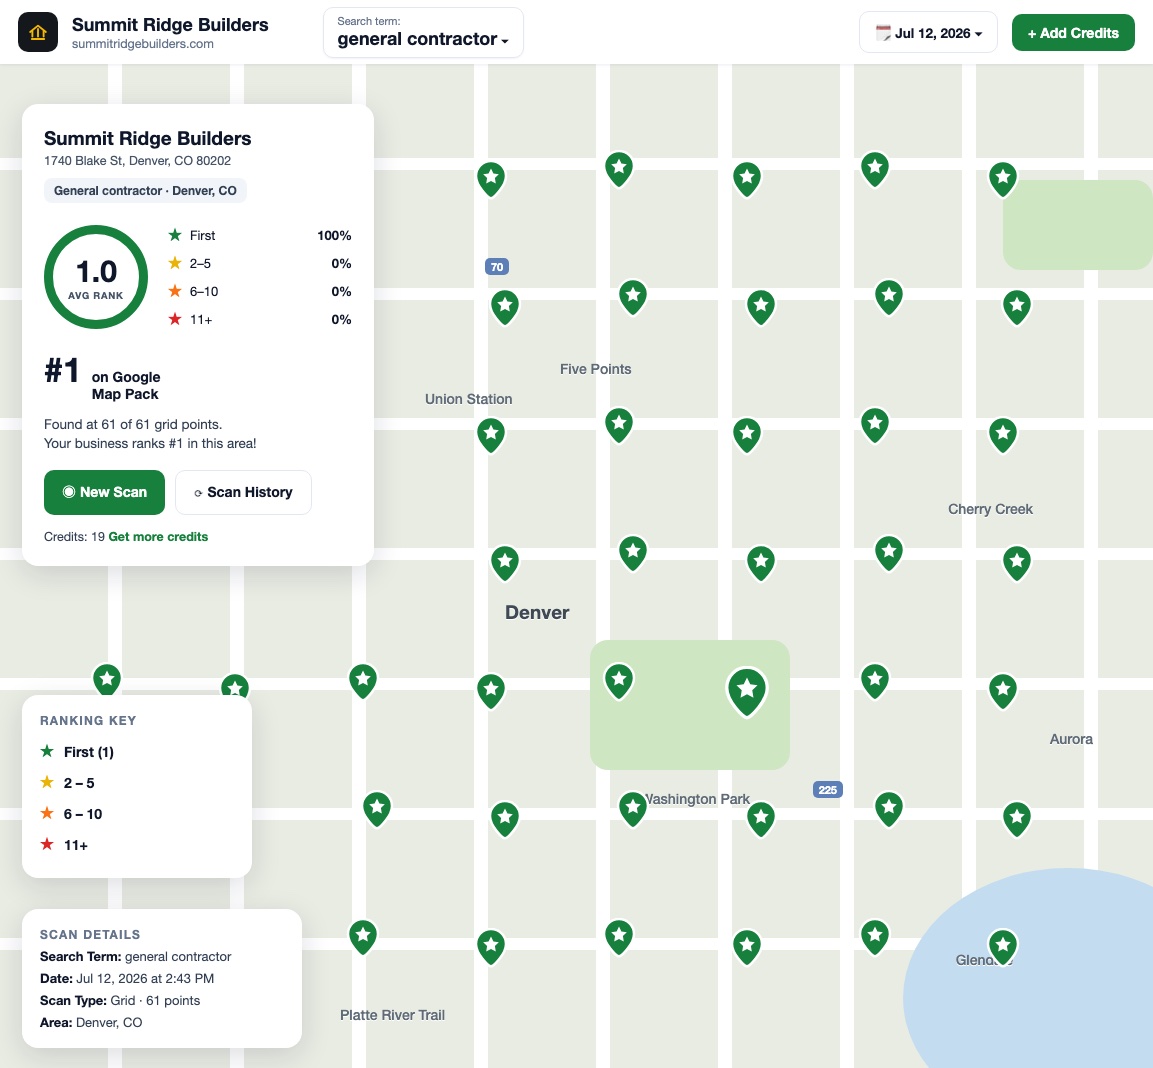1153x1068 pixels.
Task: Click the 1740 Blake St address text
Action: 138,160
